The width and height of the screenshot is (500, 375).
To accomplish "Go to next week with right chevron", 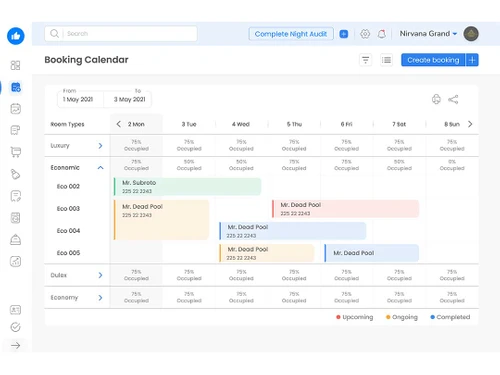I will point(470,124).
